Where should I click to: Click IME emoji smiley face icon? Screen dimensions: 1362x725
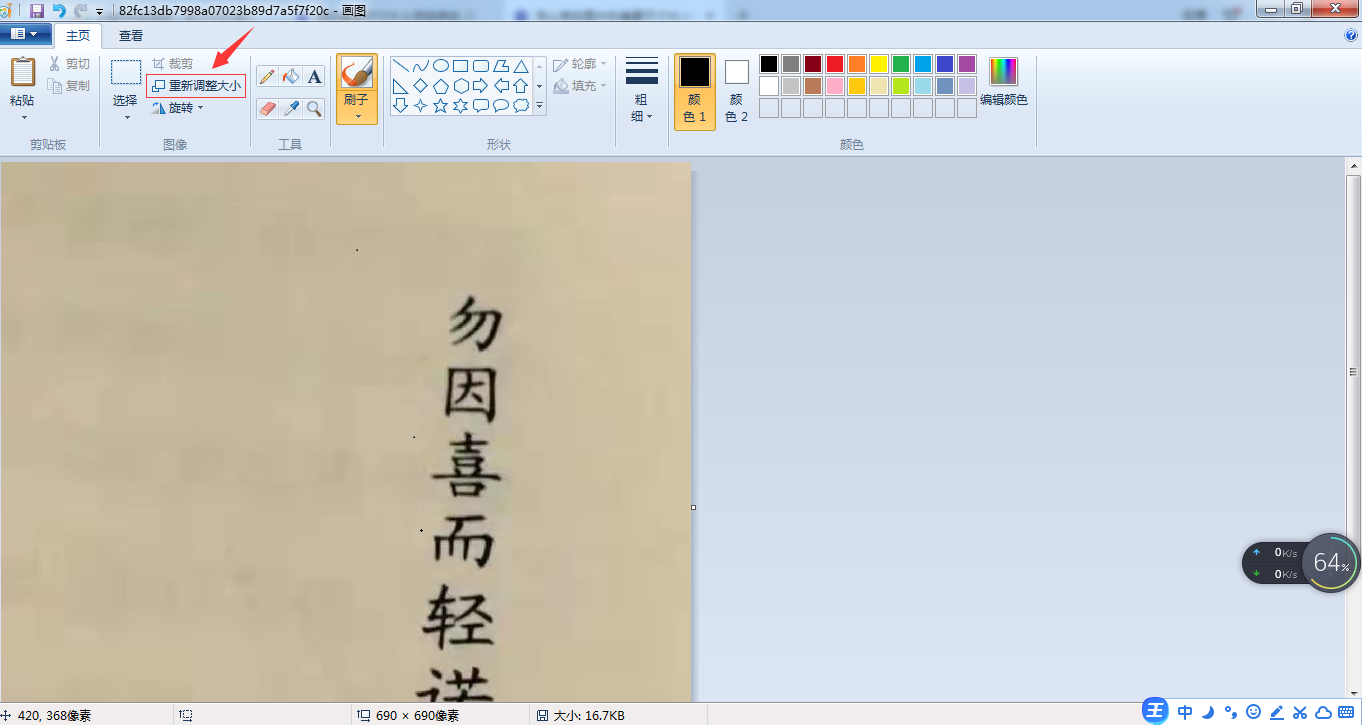coord(1254,712)
